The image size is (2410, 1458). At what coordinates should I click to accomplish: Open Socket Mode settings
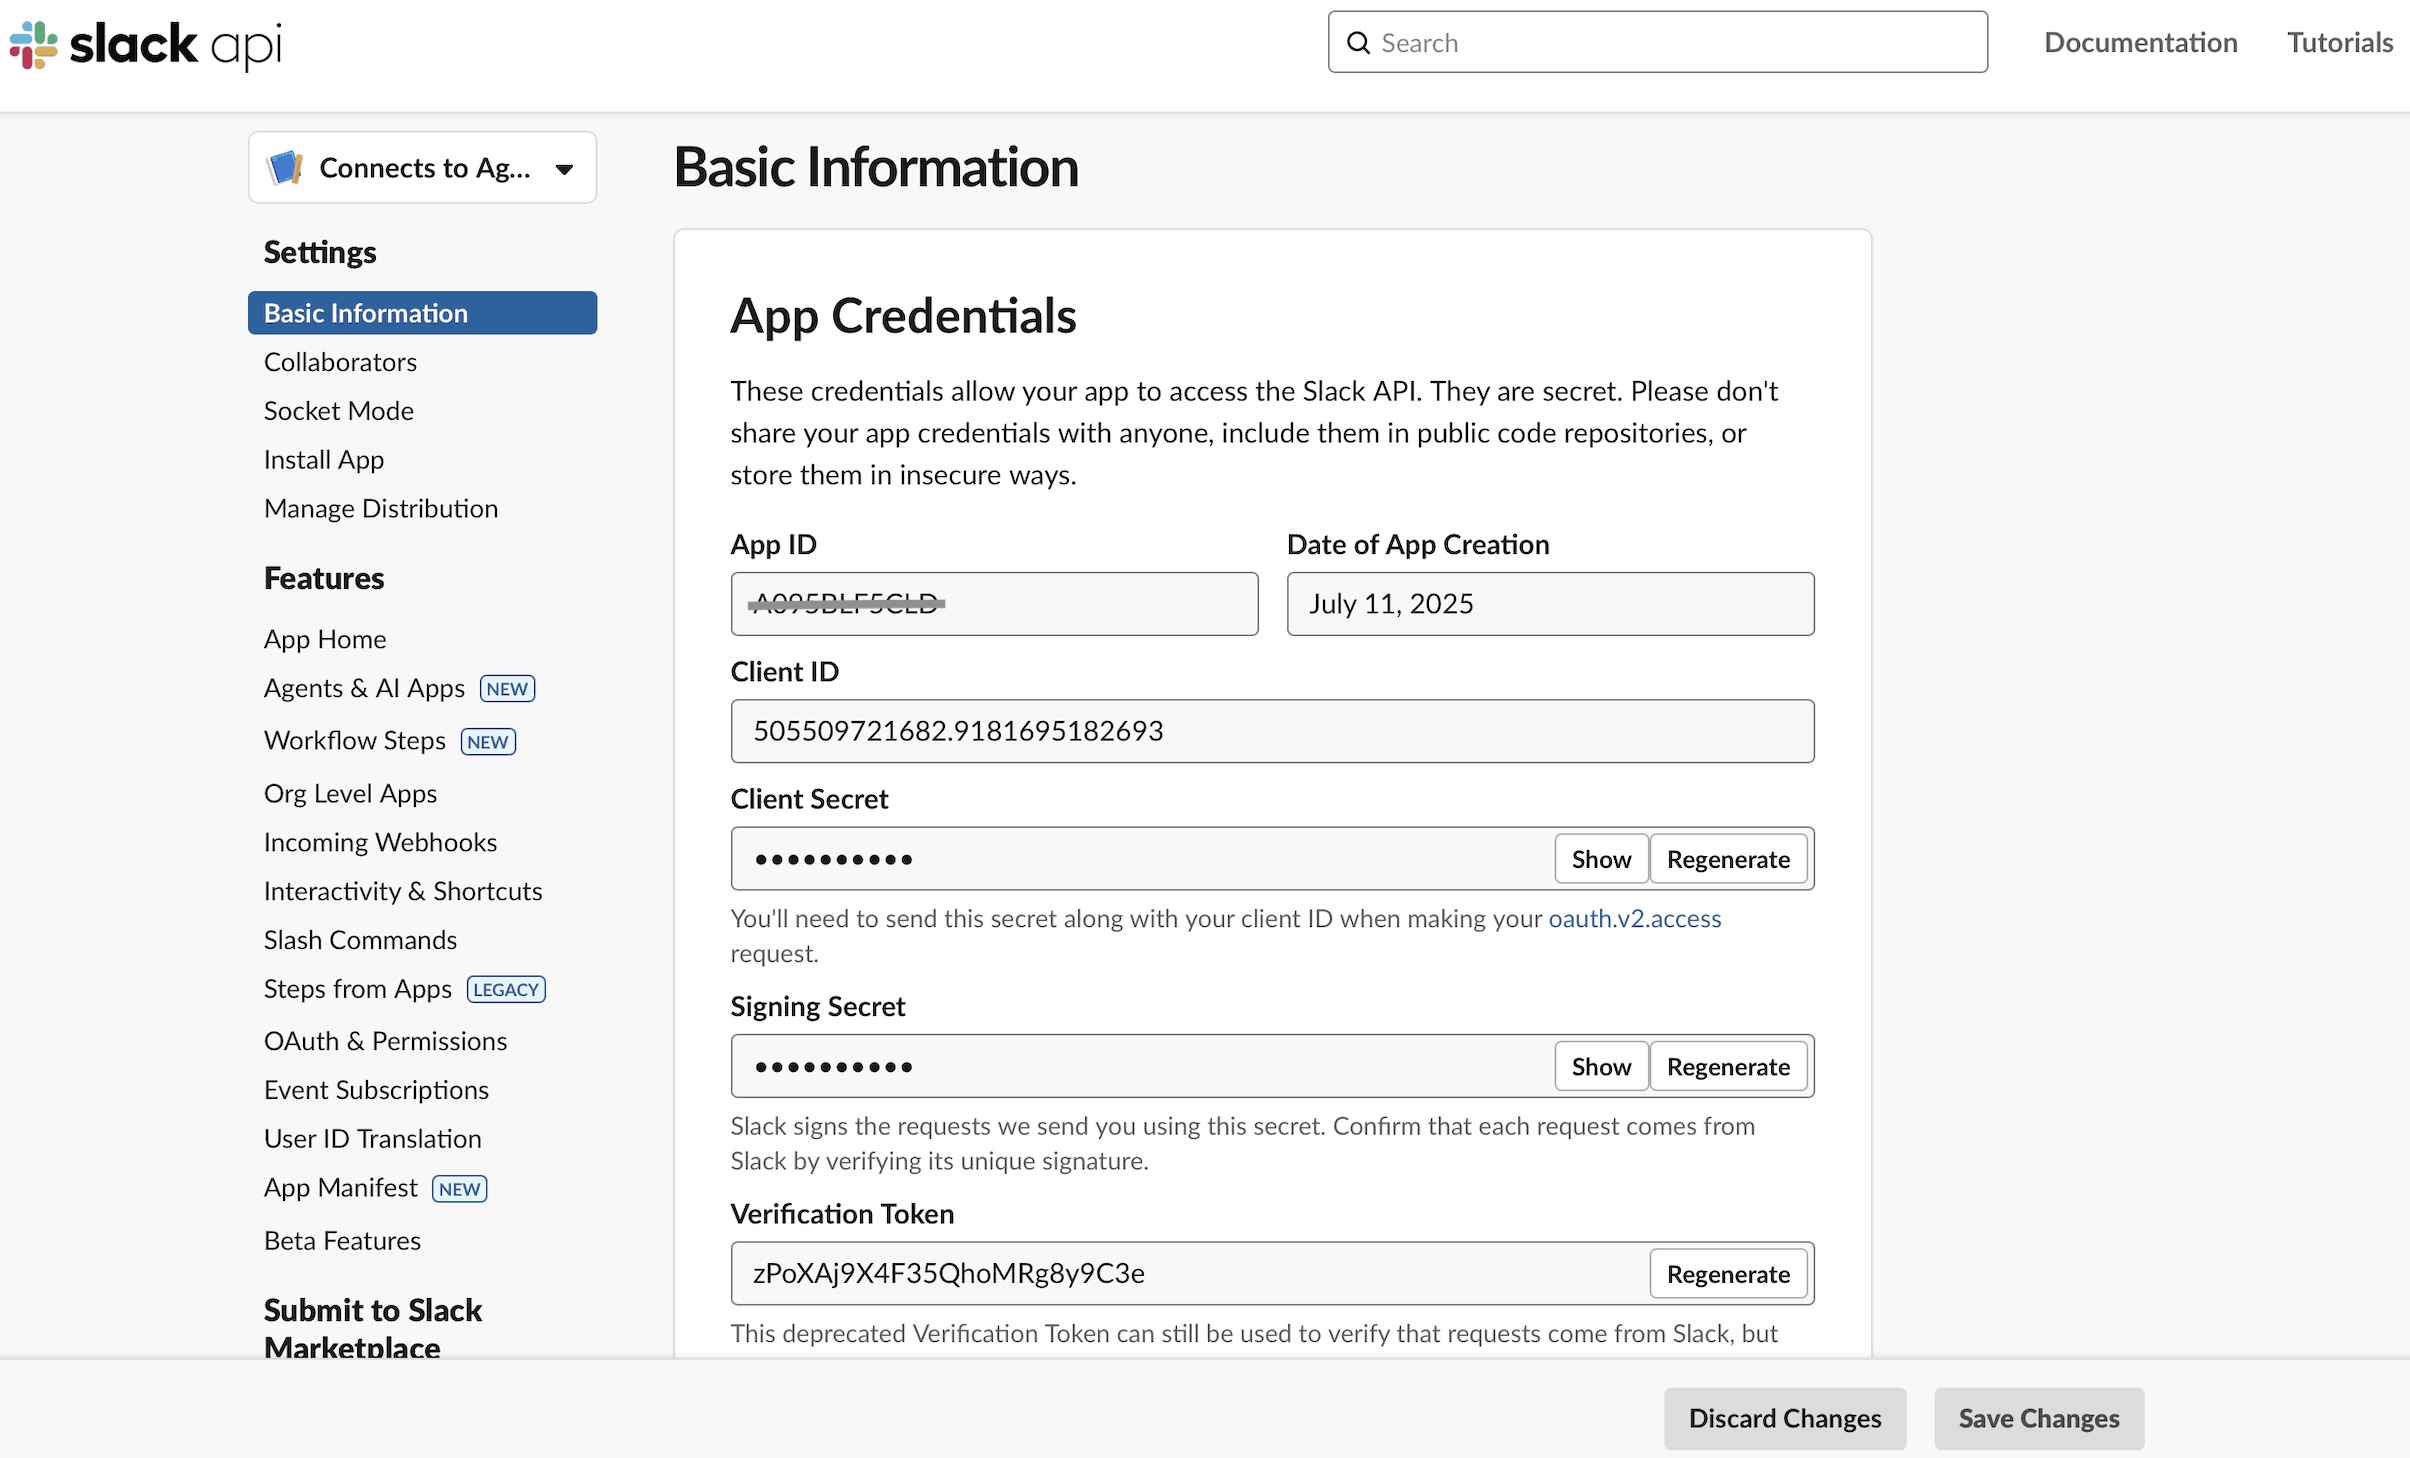click(x=338, y=410)
